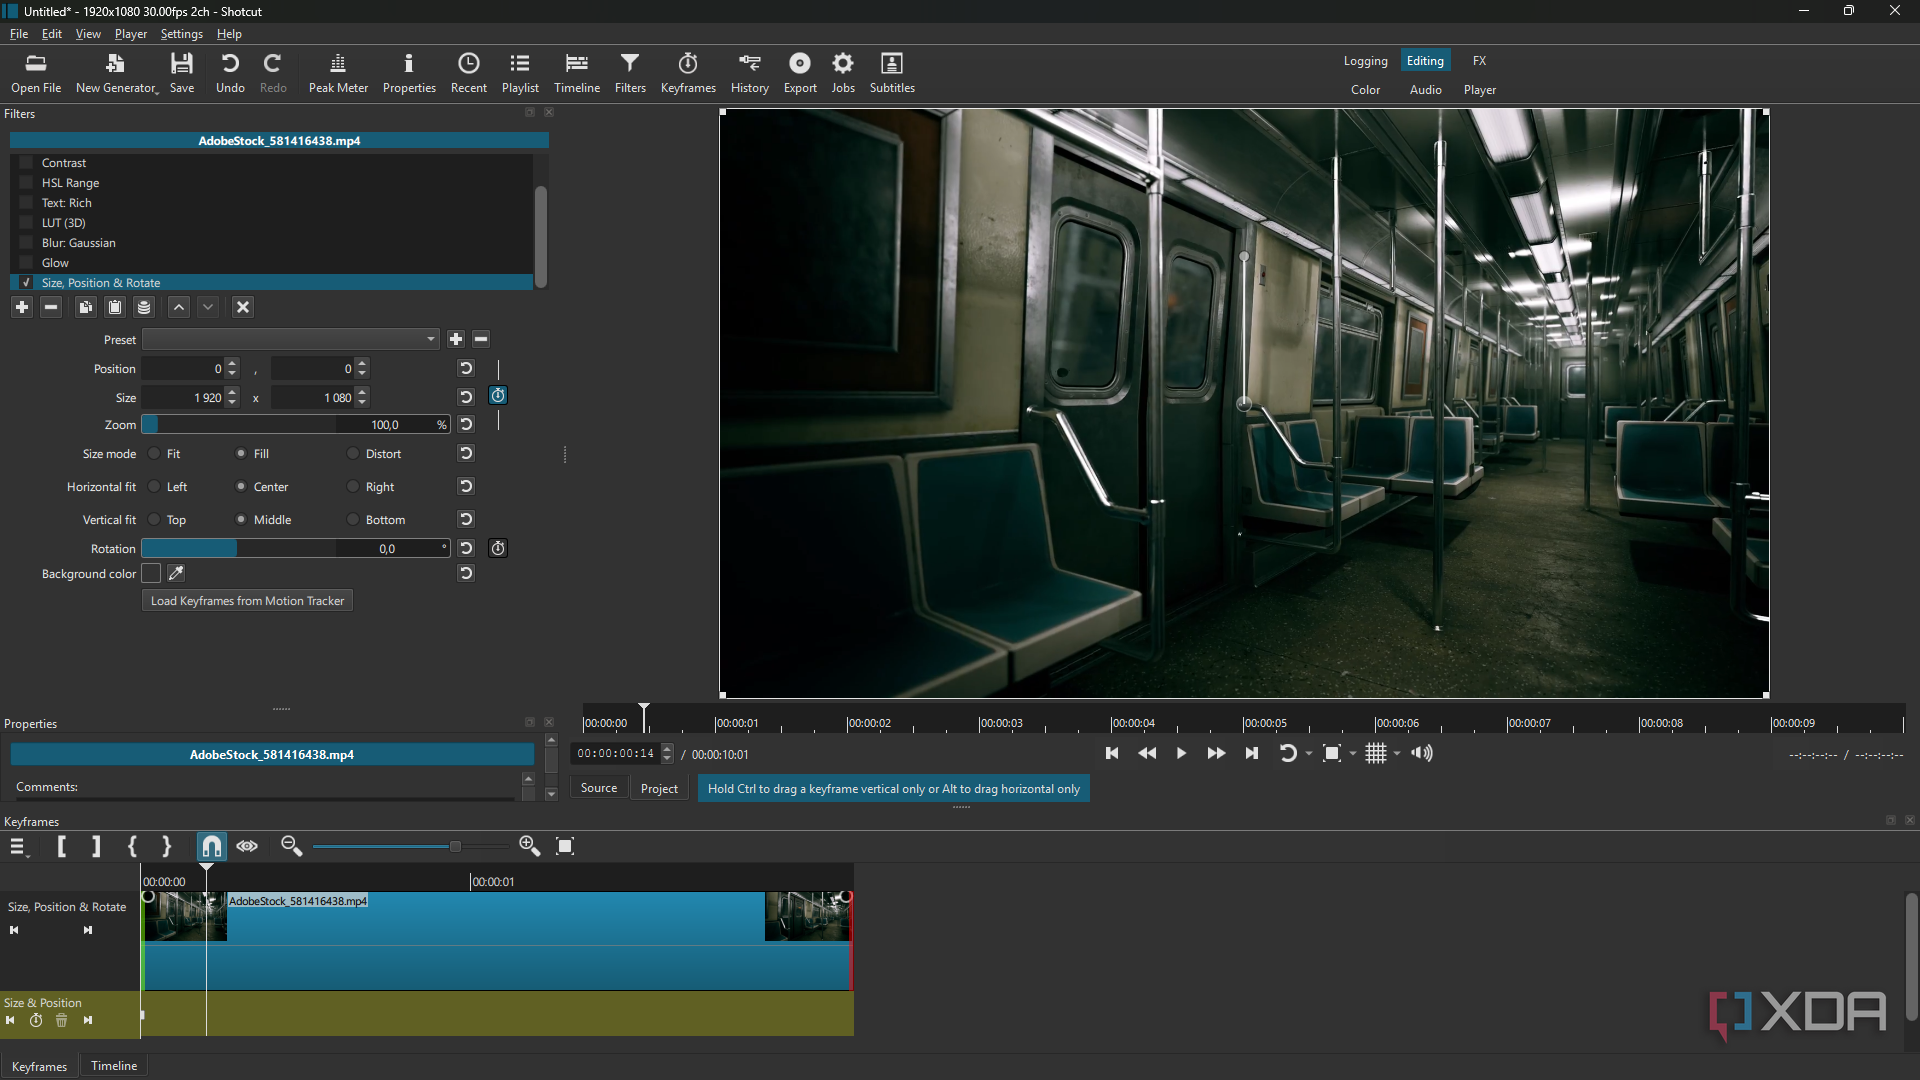Enable the Glow filter checkbox
Viewport: 1920px width, 1080px height.
(x=27, y=263)
